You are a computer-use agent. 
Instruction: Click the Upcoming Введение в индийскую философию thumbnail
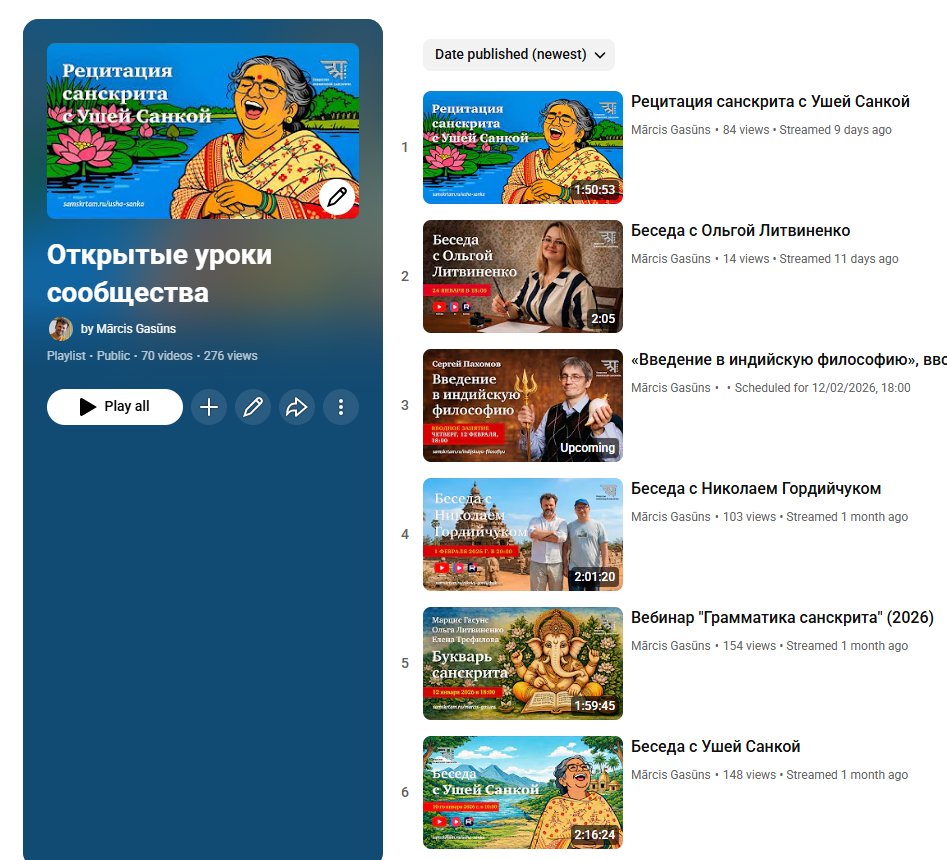[x=522, y=405]
